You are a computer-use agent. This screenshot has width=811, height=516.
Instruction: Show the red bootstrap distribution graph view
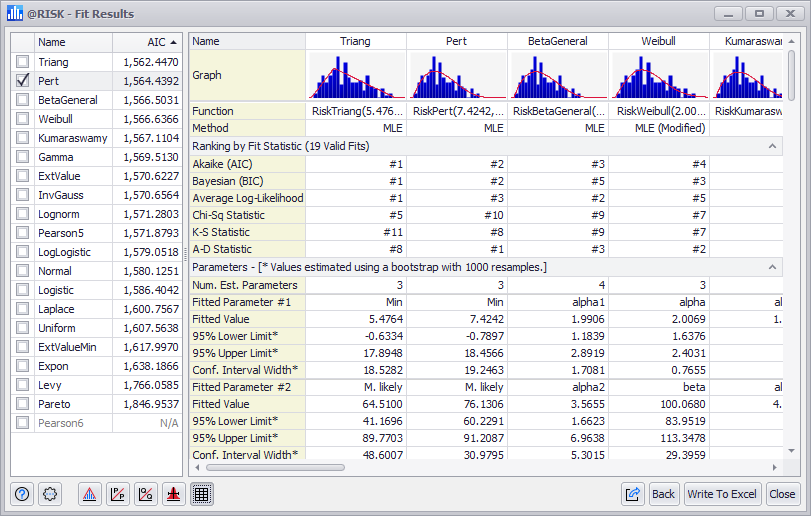click(174, 494)
